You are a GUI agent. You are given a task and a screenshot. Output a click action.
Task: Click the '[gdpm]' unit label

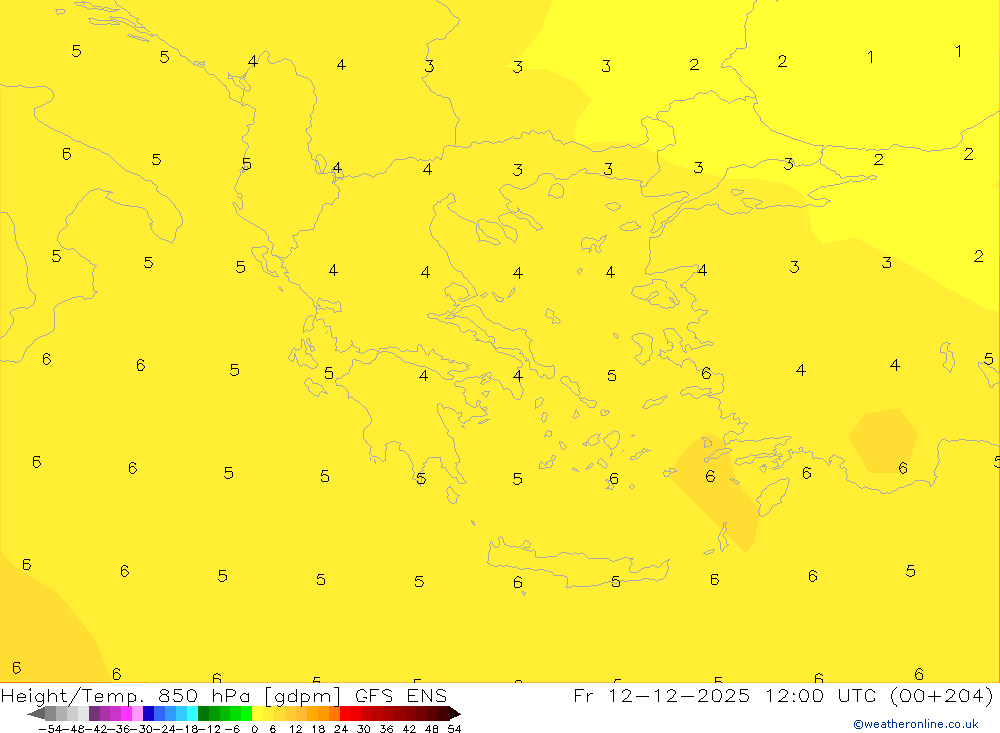click(x=302, y=696)
